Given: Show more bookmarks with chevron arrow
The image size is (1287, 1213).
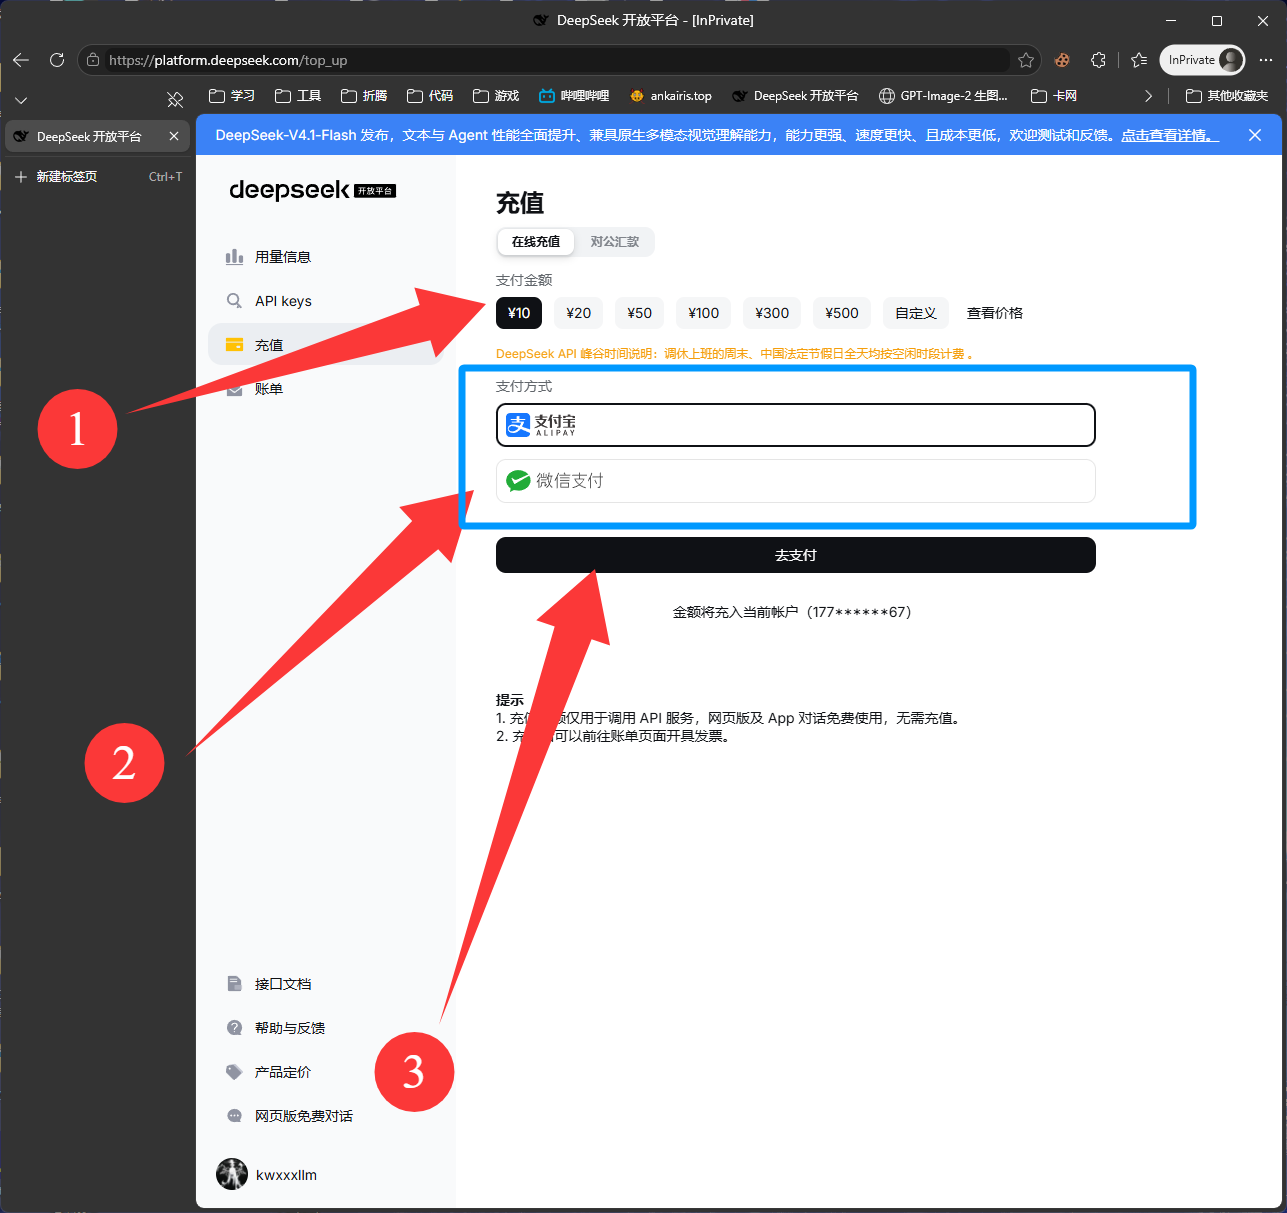Looking at the screenshot, I should (x=1148, y=96).
